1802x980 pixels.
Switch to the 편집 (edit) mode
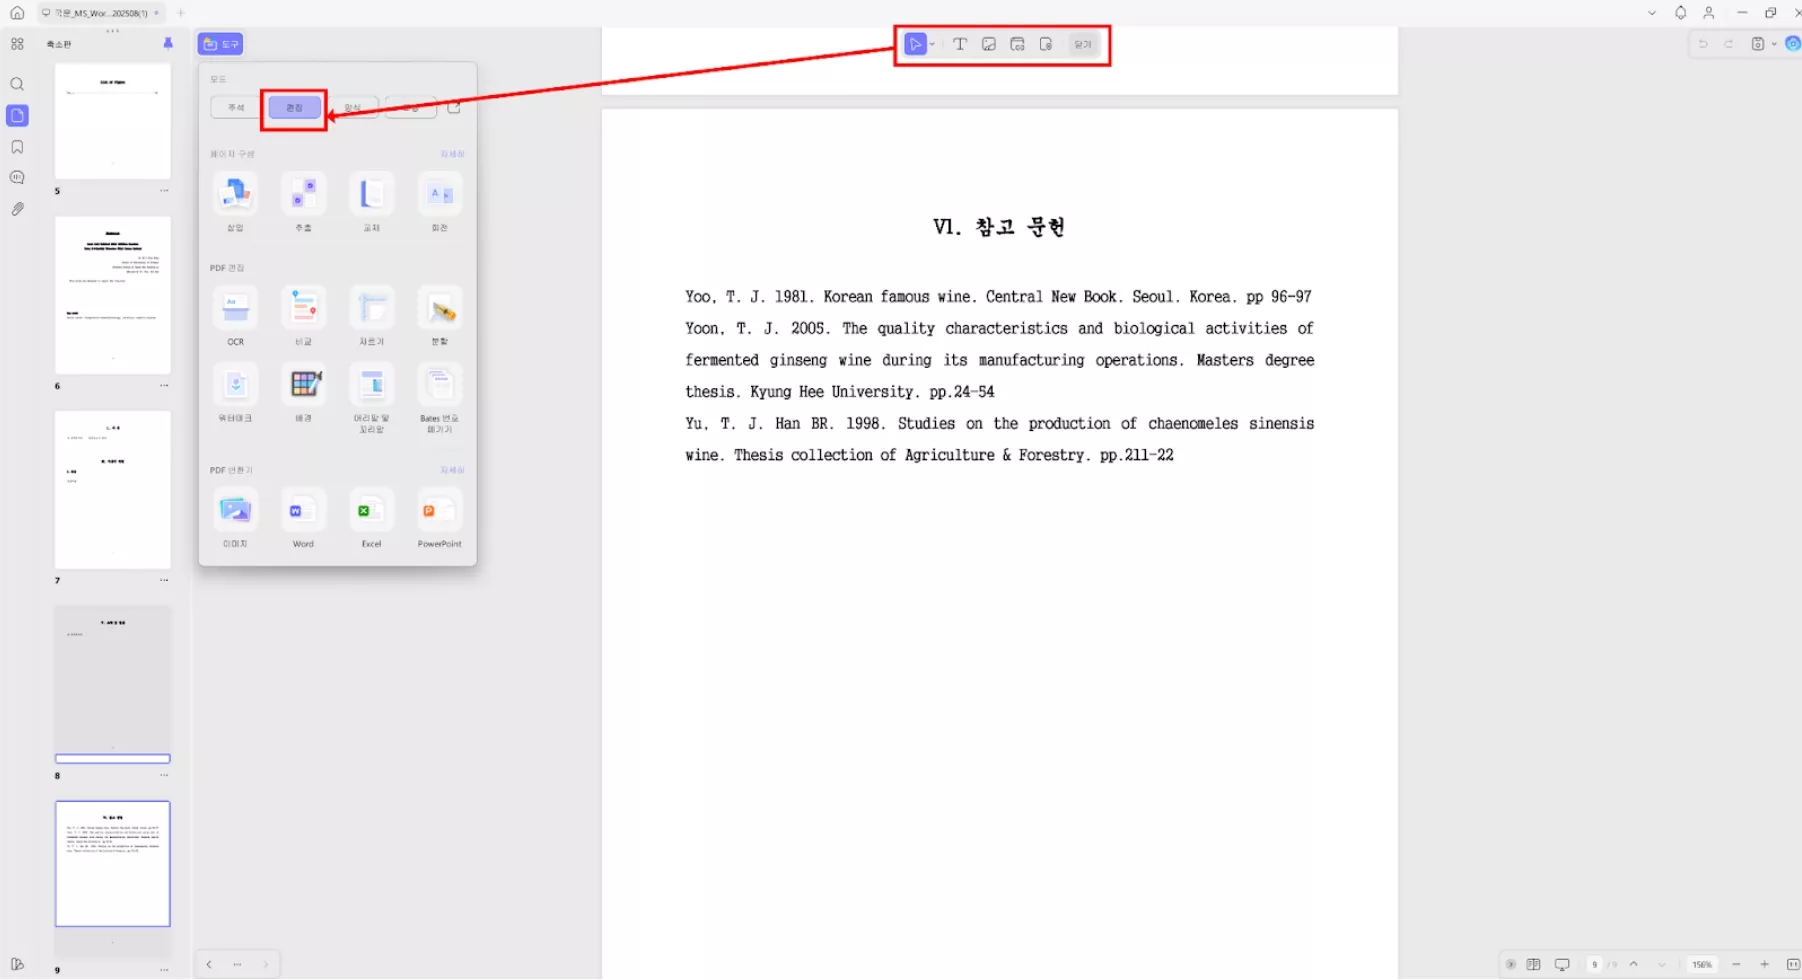point(294,107)
